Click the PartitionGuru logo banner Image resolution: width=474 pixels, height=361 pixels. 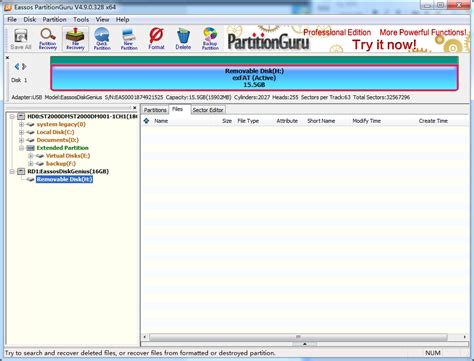(268, 41)
